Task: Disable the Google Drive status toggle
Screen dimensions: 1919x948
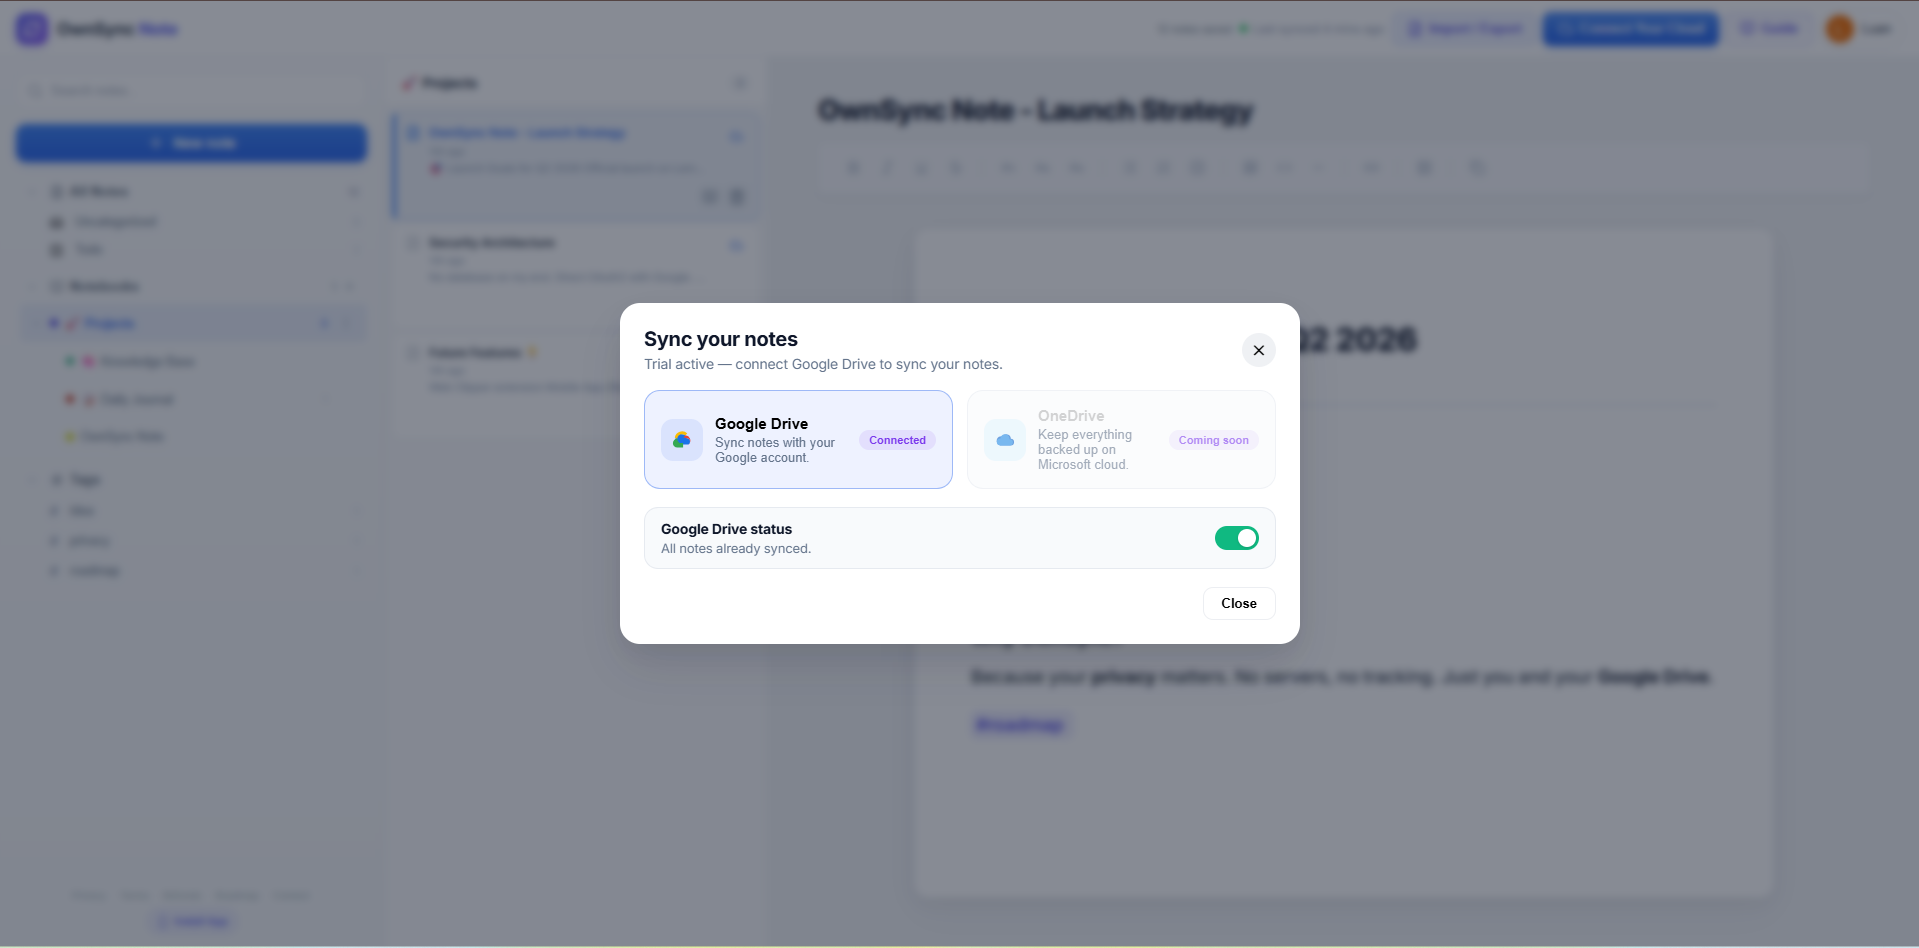Action: 1236,537
